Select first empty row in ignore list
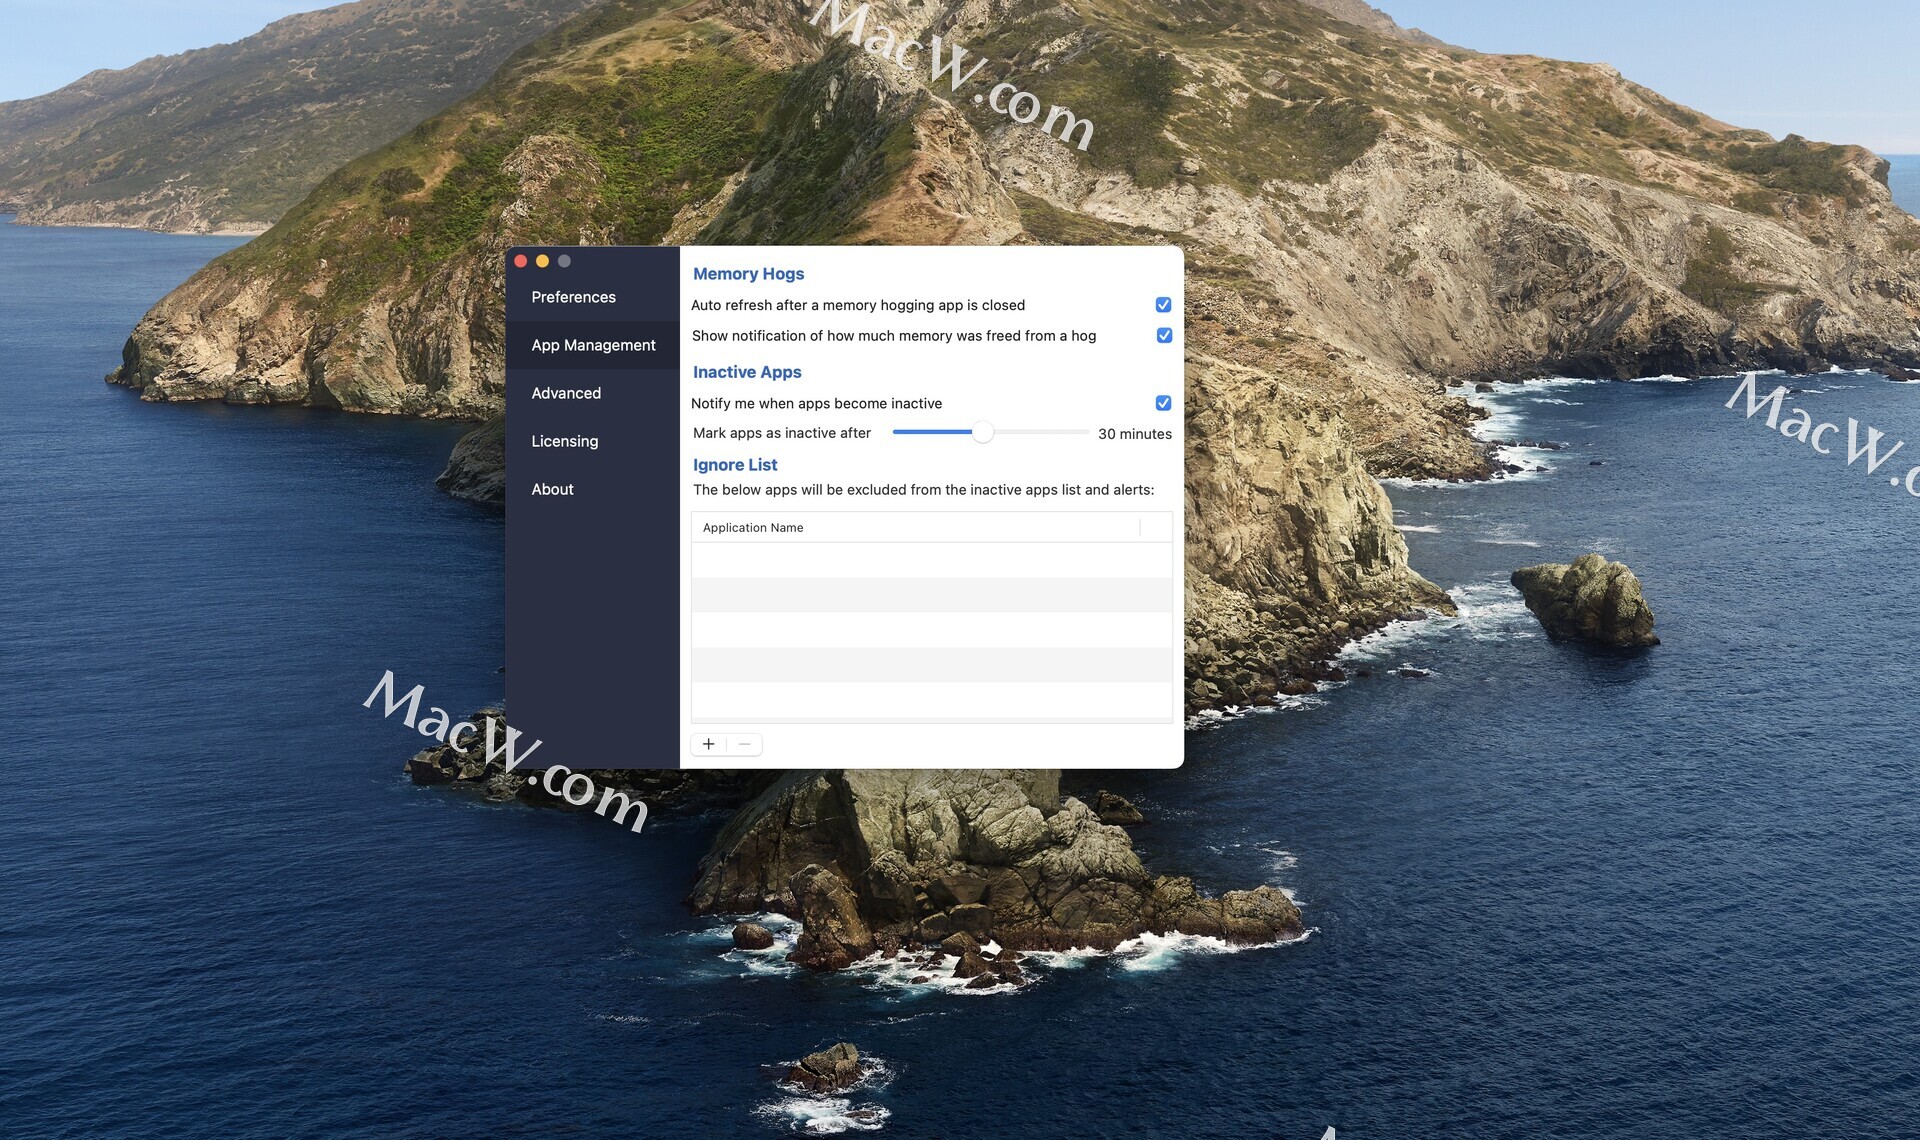The image size is (1920, 1140). [930, 560]
